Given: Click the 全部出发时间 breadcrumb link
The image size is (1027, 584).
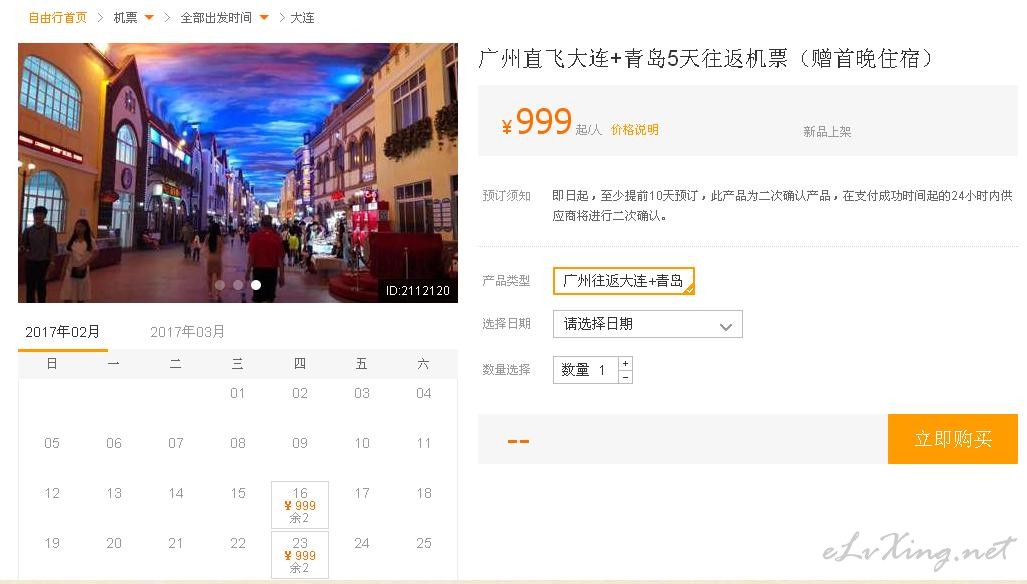Looking at the screenshot, I should (x=216, y=18).
